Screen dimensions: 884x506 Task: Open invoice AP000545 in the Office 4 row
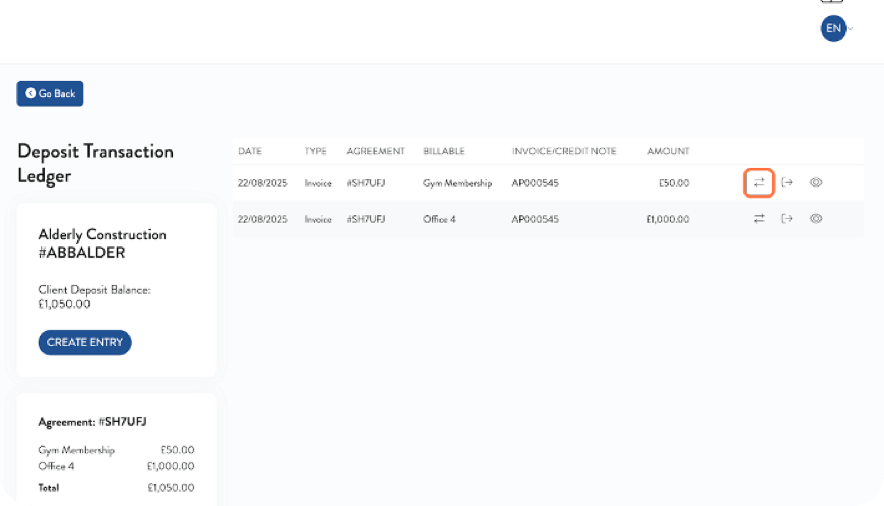tap(535, 218)
